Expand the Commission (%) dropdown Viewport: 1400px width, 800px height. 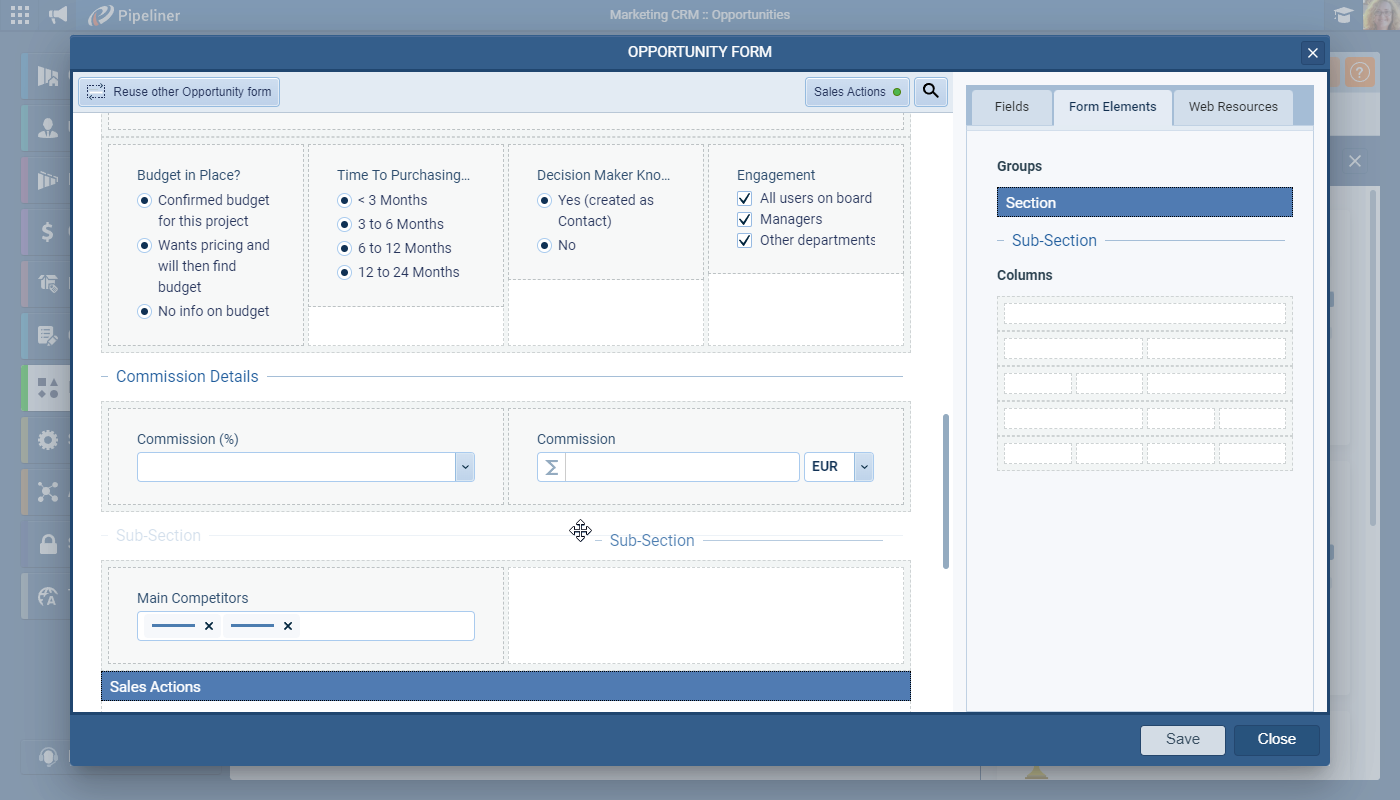(464, 467)
